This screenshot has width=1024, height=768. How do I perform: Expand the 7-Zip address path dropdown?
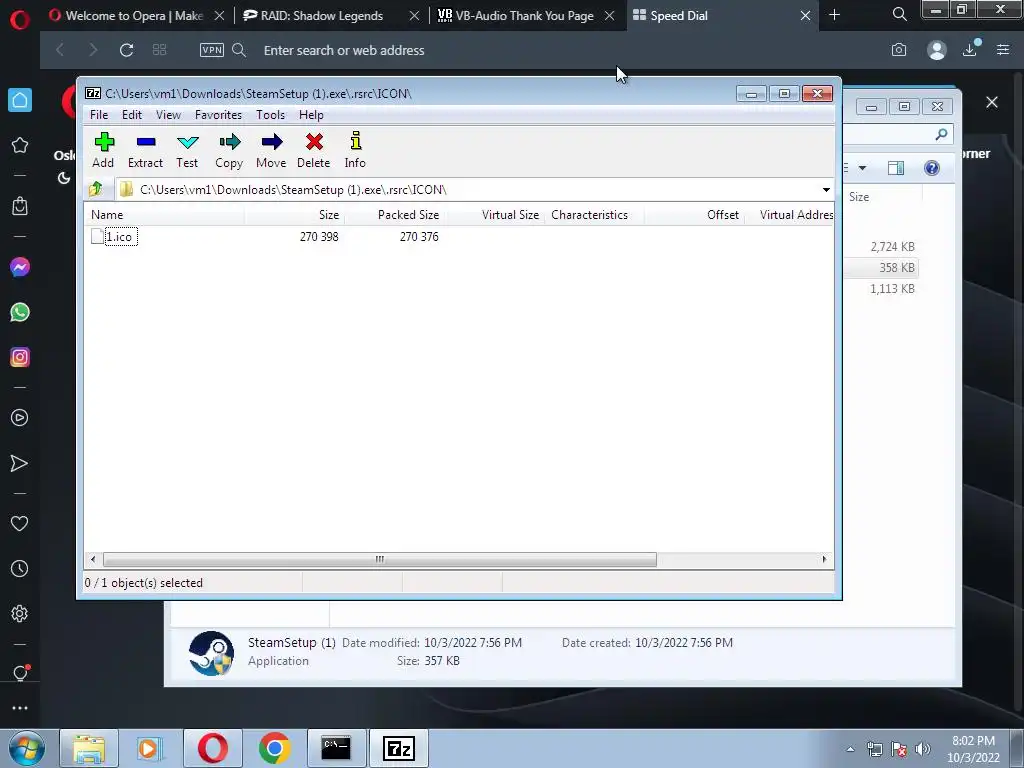(x=826, y=190)
